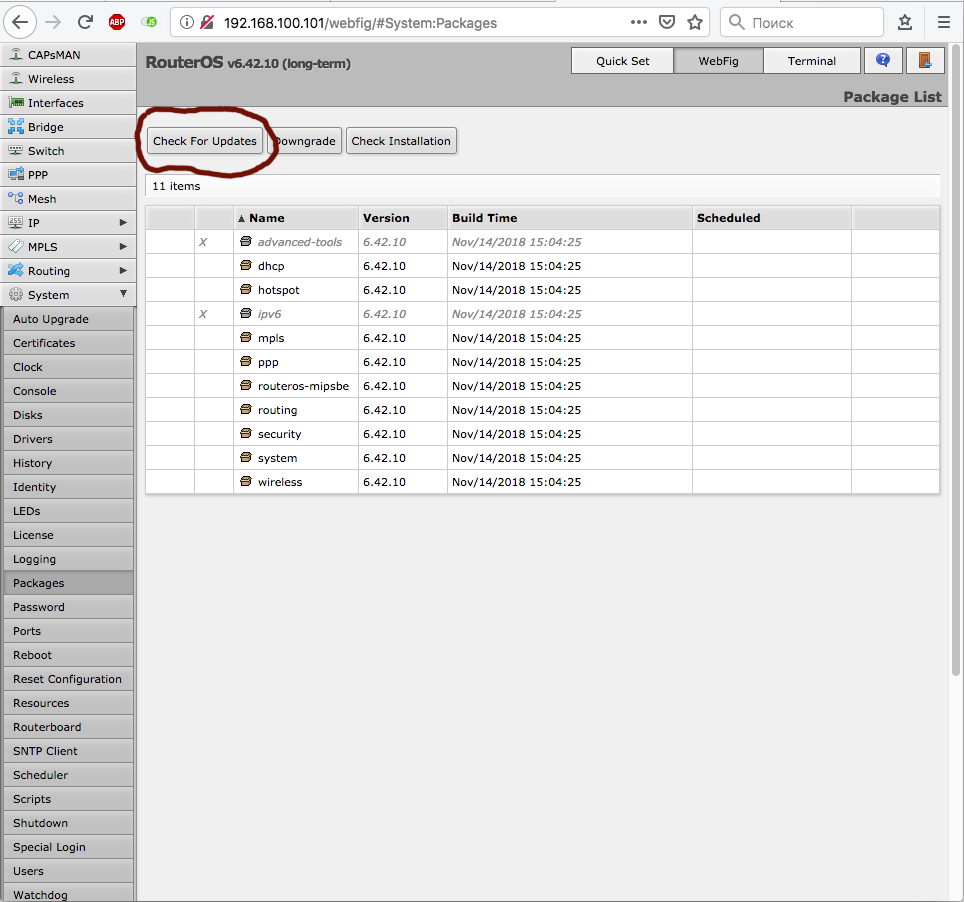Viewport: 964px width, 902px height.
Task: Click the routeros-mipsbe package icon
Action: pos(246,385)
